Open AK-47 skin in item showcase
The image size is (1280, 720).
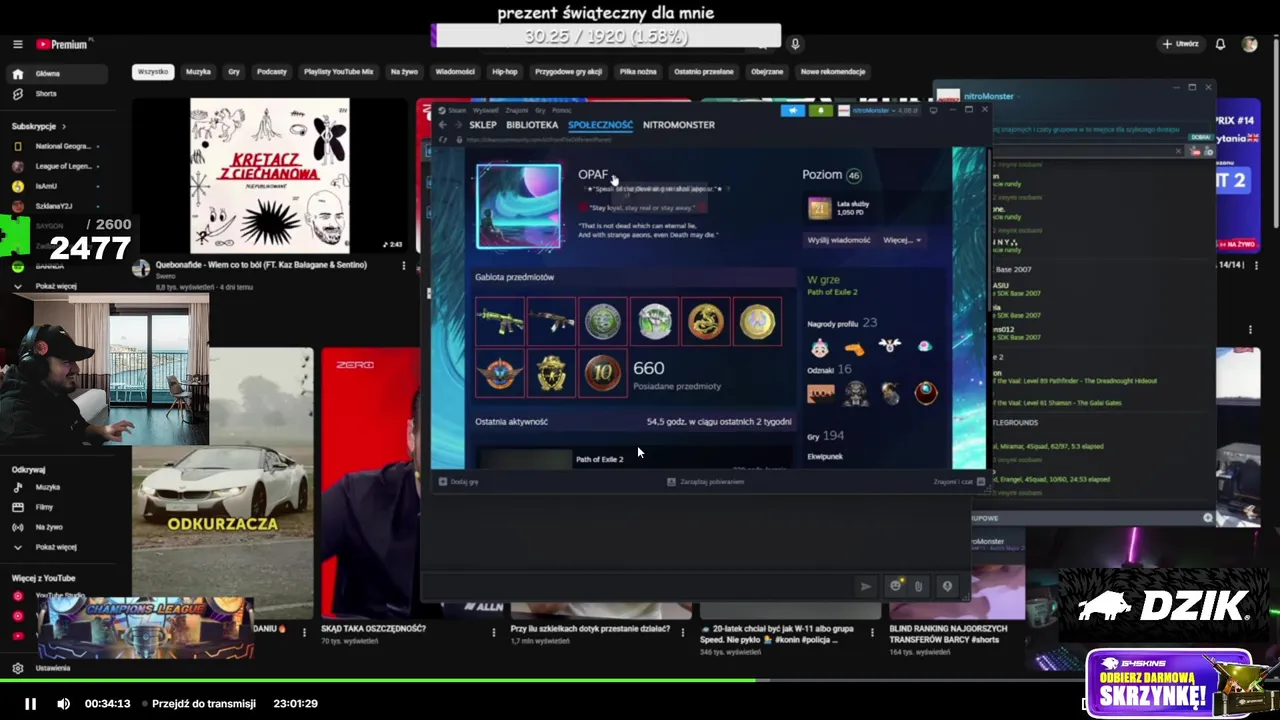[x=551, y=321]
